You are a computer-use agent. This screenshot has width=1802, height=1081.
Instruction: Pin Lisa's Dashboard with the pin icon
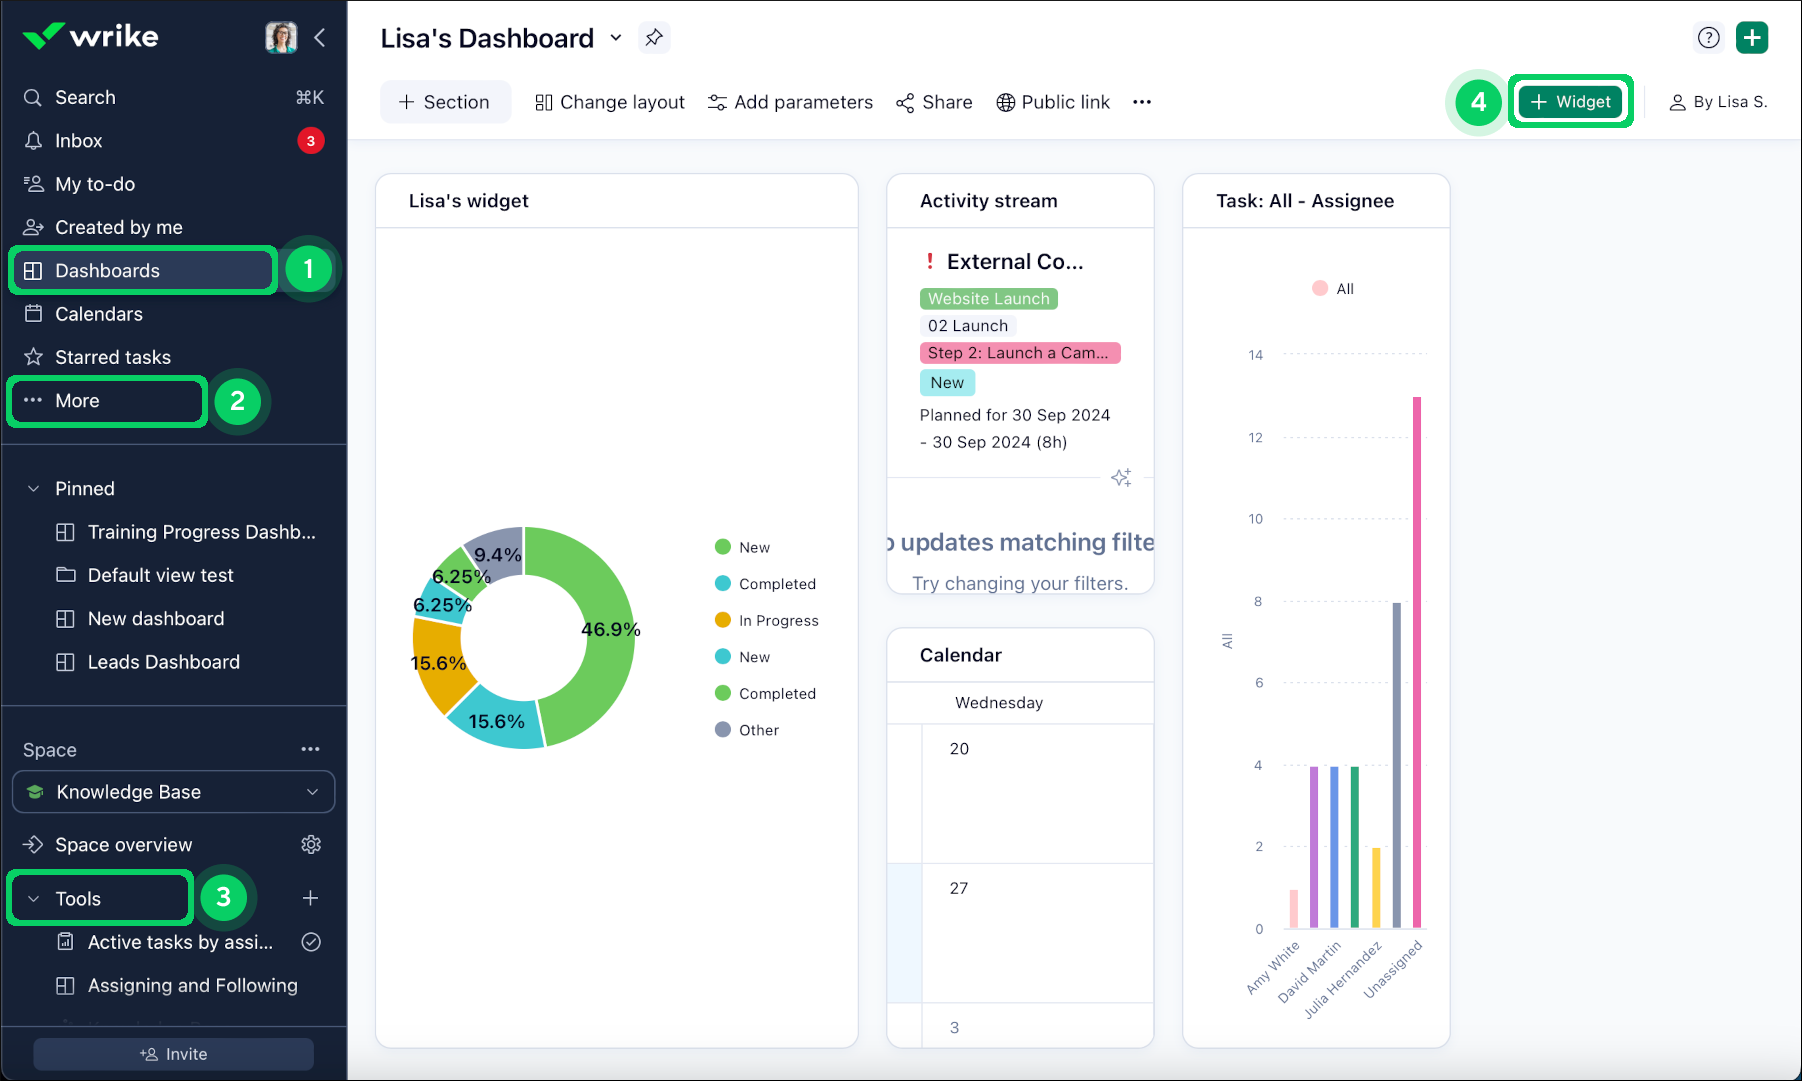coord(654,38)
